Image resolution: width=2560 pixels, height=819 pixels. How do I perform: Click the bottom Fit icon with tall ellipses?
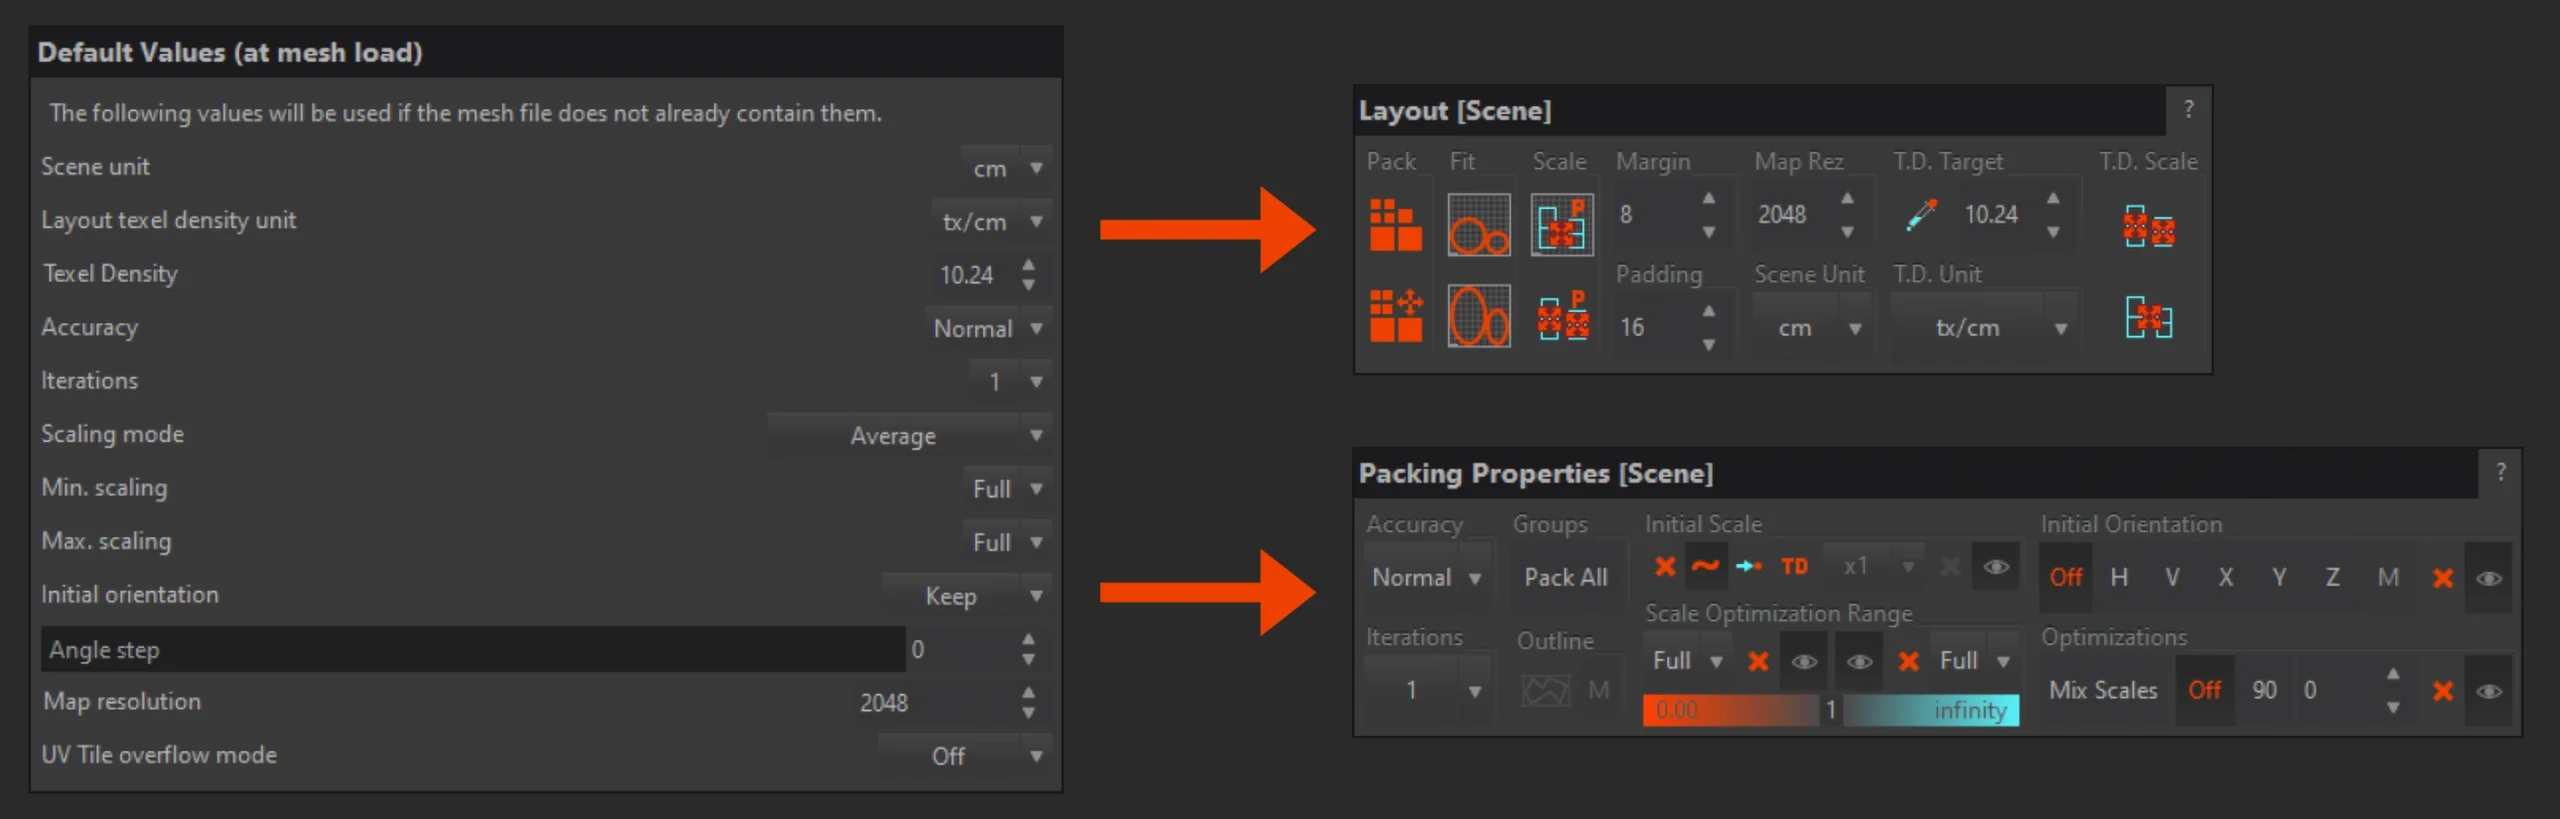tap(1478, 316)
